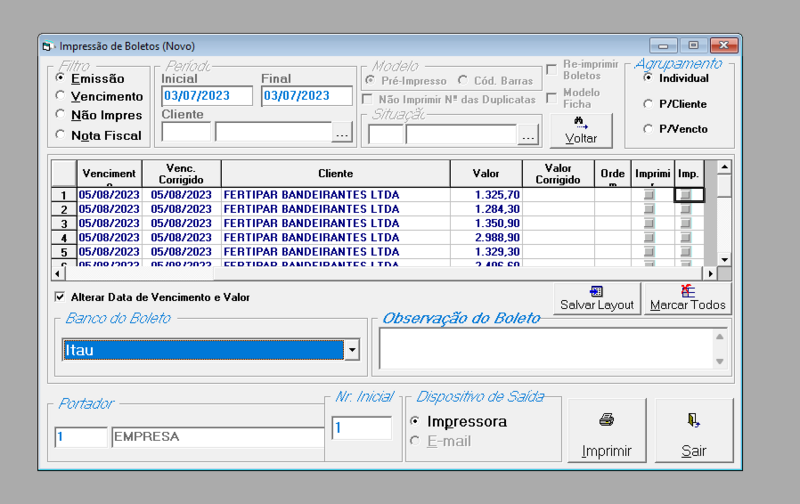
Task: Toggle Re-imprimir Boletos checkbox
Action: pyautogui.click(x=552, y=69)
